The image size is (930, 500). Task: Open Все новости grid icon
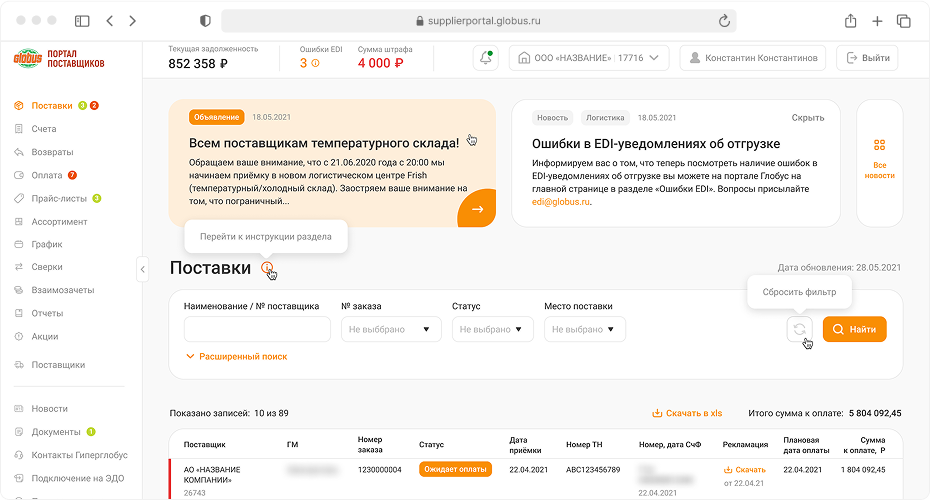coord(880,145)
